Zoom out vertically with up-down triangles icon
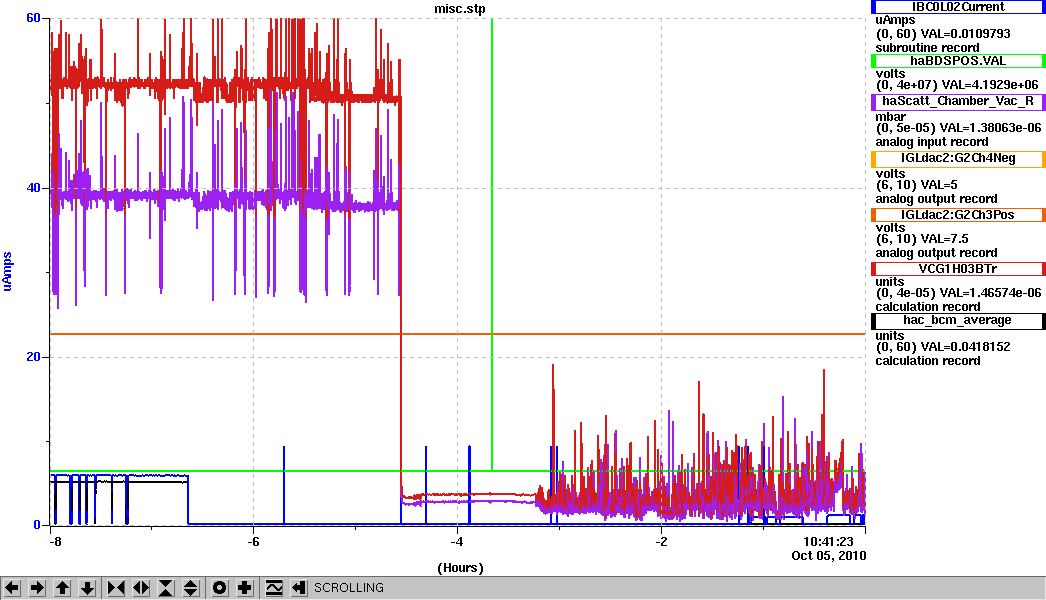Image resolution: width=1046 pixels, height=600 pixels. click(191, 588)
